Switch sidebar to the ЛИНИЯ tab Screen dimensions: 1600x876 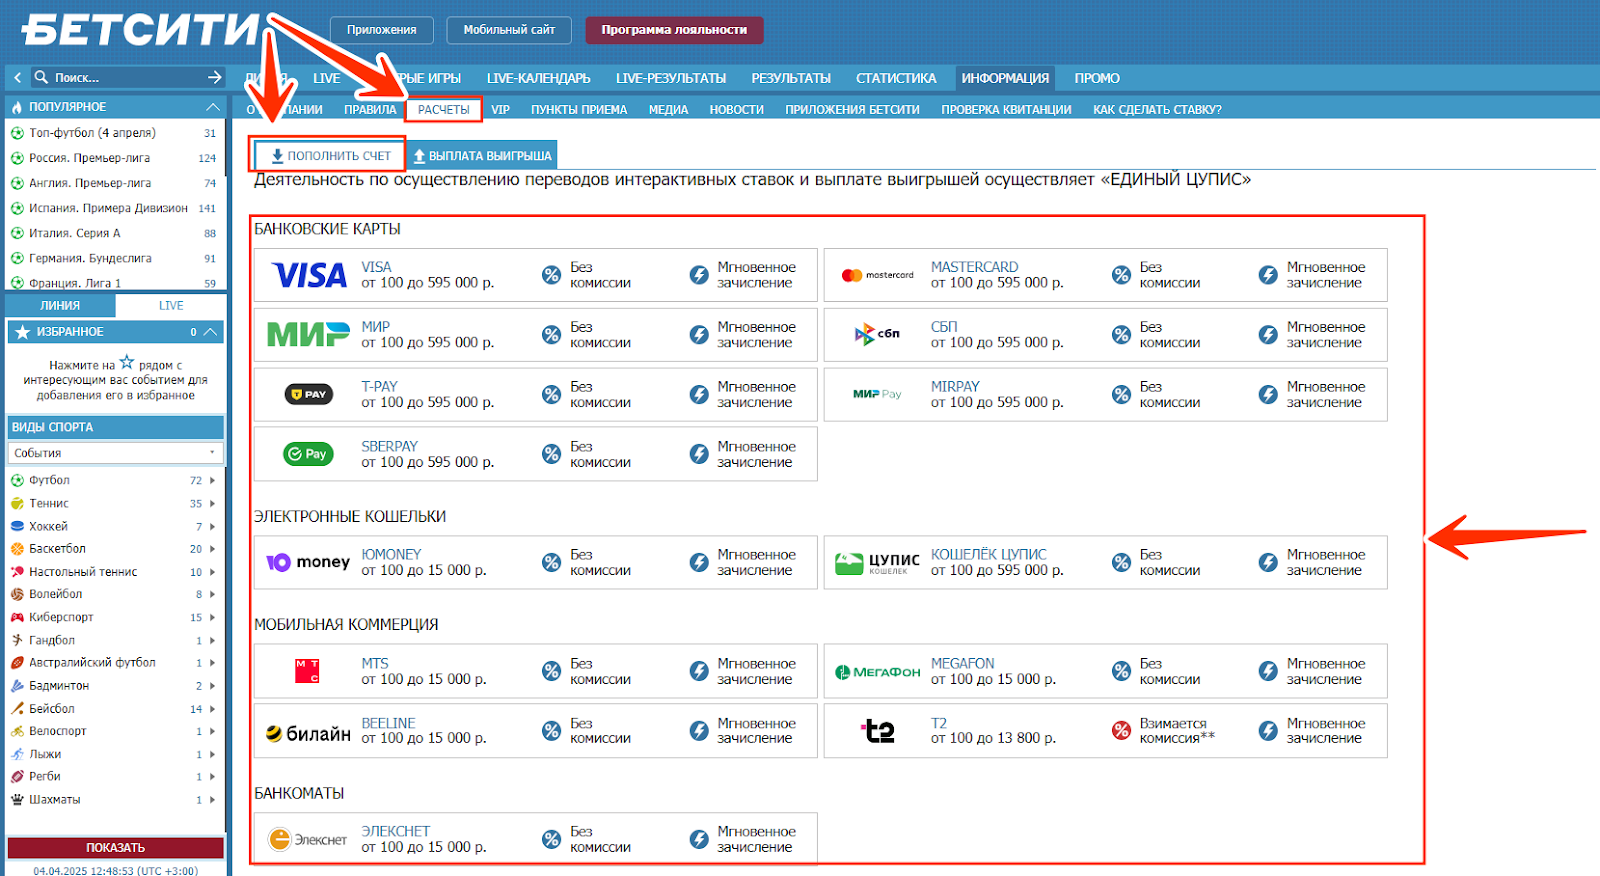coord(60,306)
